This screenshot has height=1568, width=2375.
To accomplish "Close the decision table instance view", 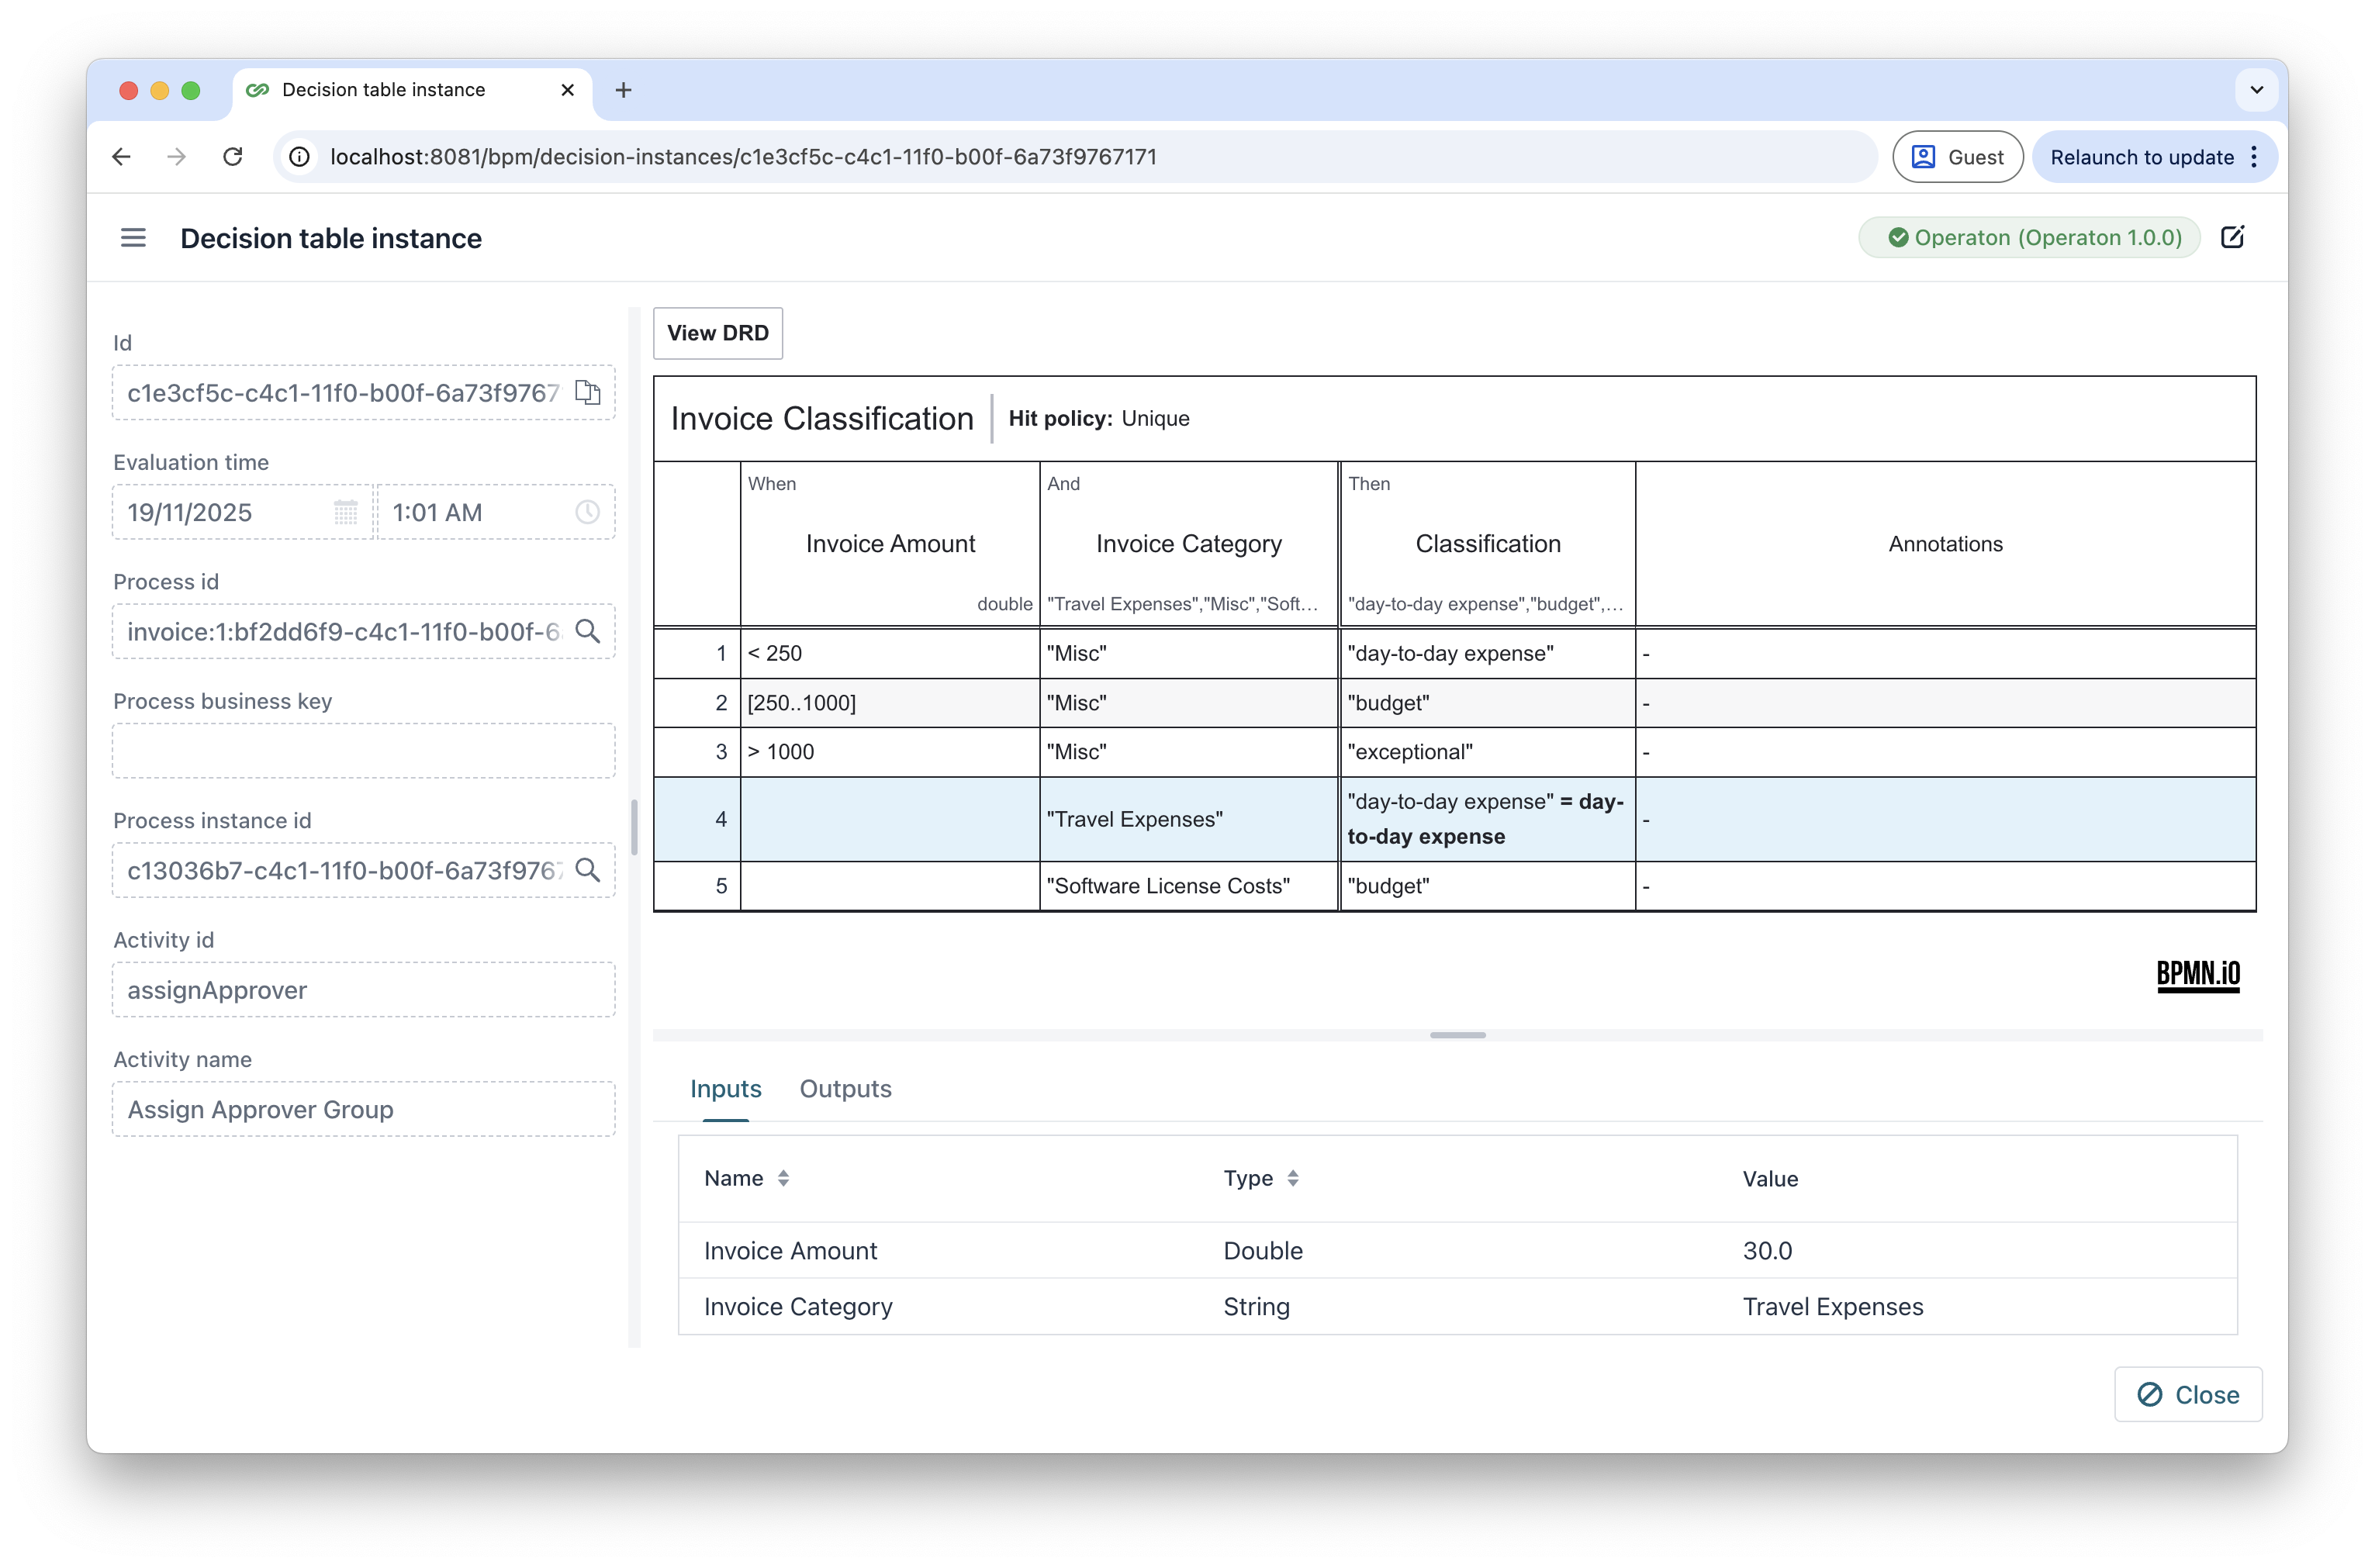I will (x=2187, y=1394).
